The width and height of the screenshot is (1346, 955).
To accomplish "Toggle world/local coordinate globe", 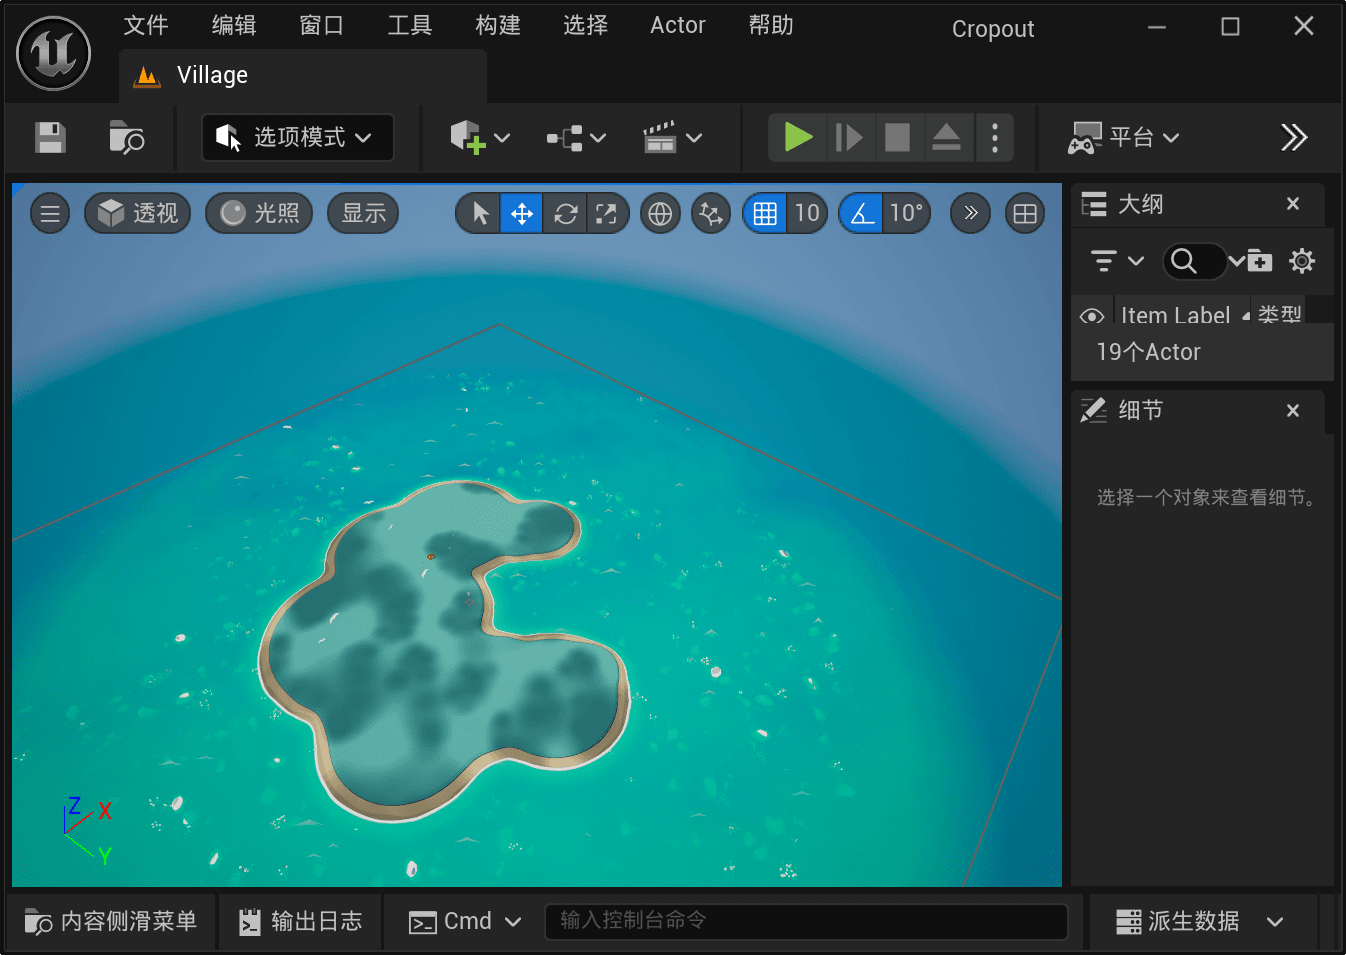I will click(660, 213).
